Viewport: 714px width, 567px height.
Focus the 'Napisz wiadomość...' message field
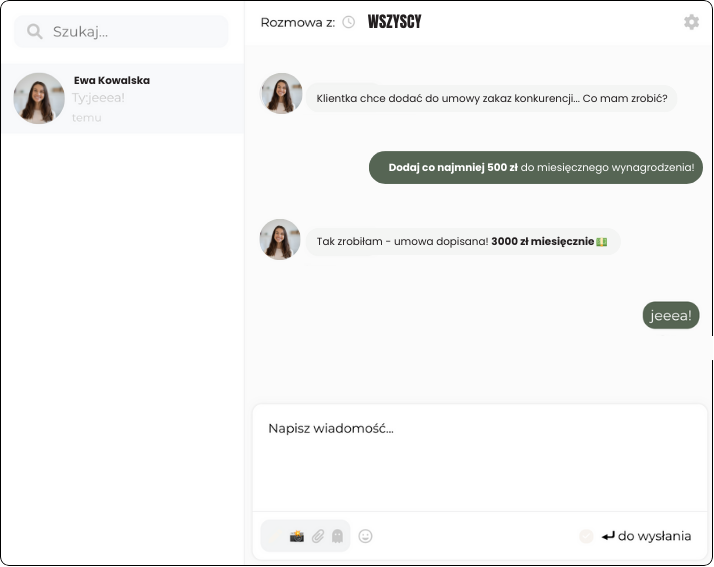pos(478,456)
